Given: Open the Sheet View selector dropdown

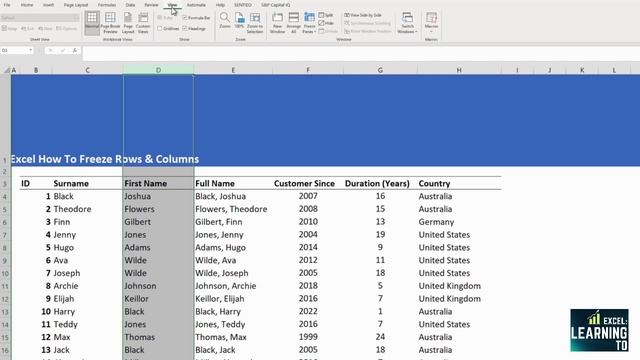Looking at the screenshot, I should tap(76, 18).
